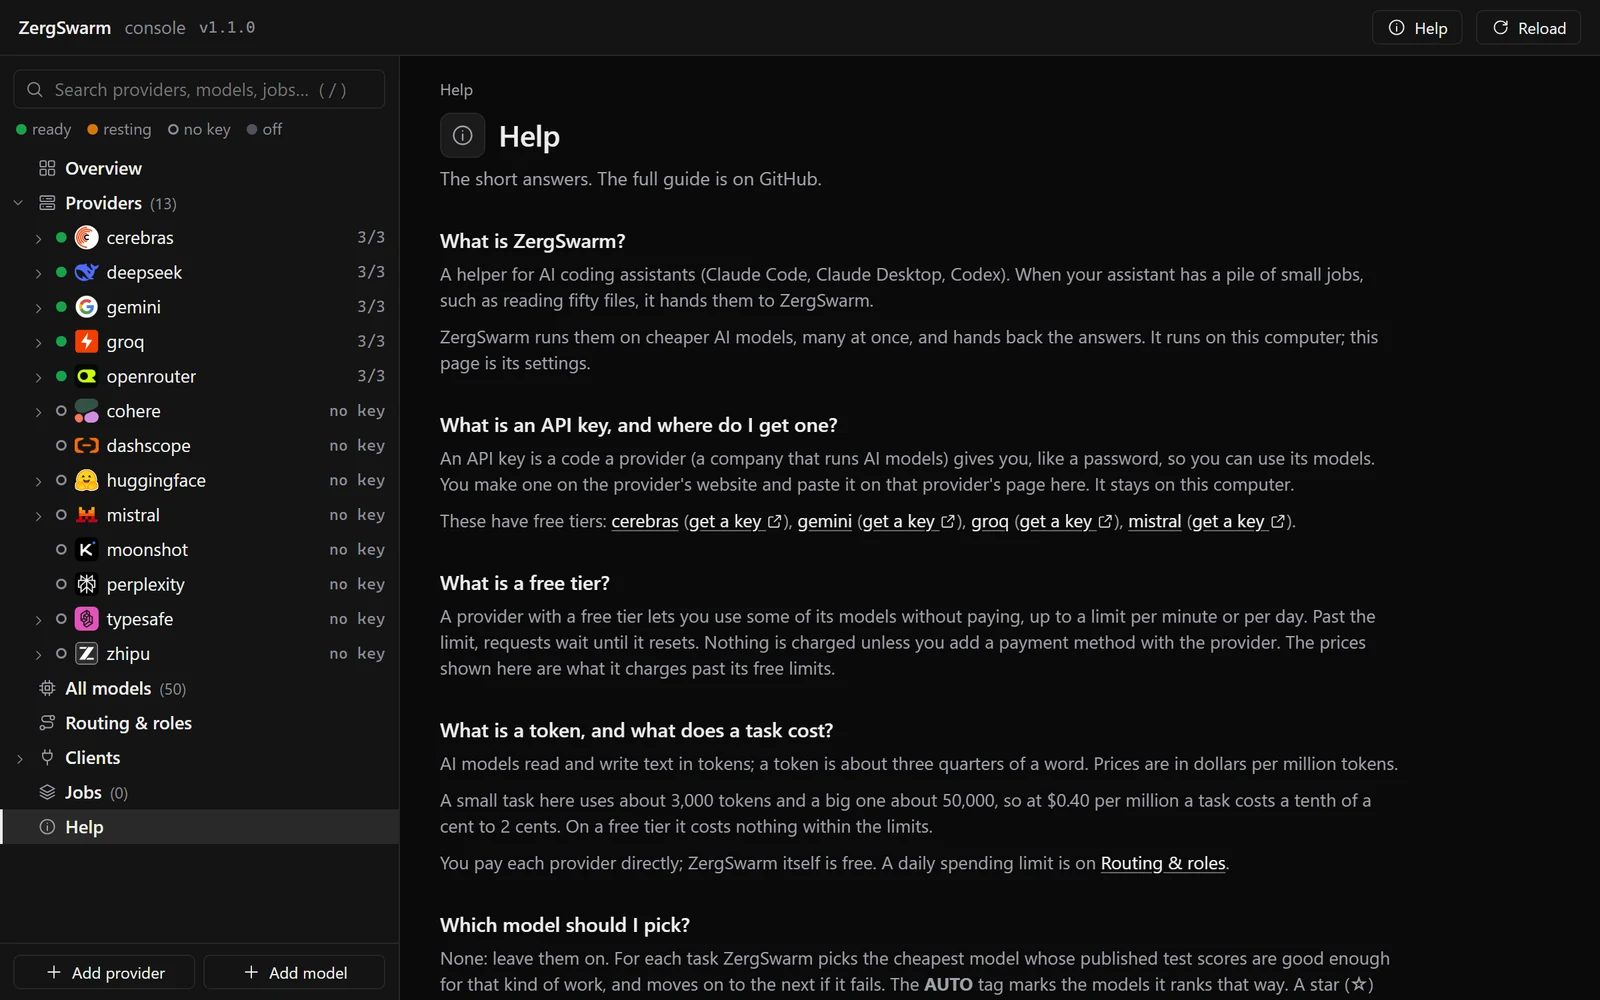Click the external-link icon after cerebras get a key

[x=774, y=521]
